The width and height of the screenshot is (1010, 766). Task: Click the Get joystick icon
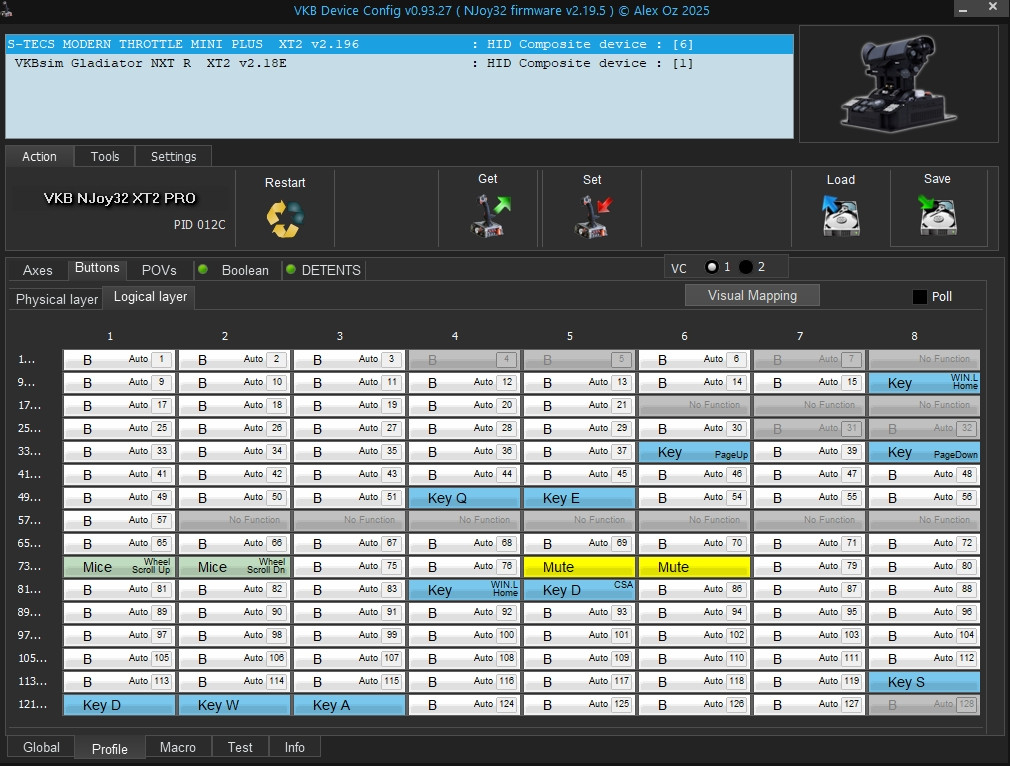pyautogui.click(x=489, y=216)
